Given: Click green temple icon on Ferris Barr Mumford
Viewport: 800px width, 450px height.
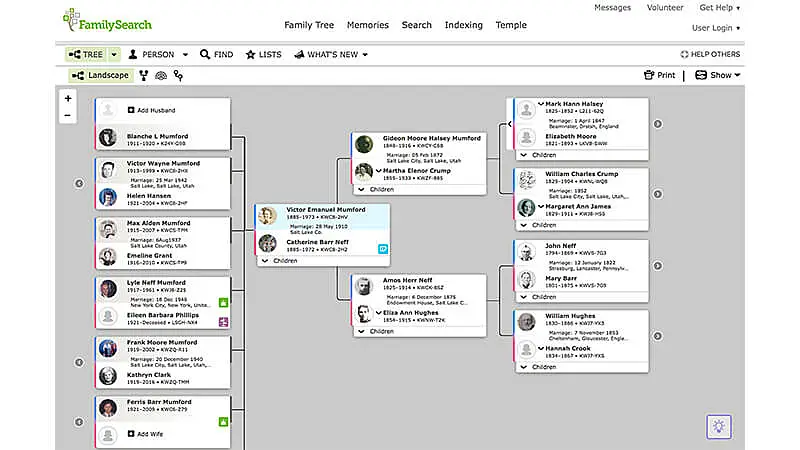Looking at the screenshot, I should [x=223, y=422].
